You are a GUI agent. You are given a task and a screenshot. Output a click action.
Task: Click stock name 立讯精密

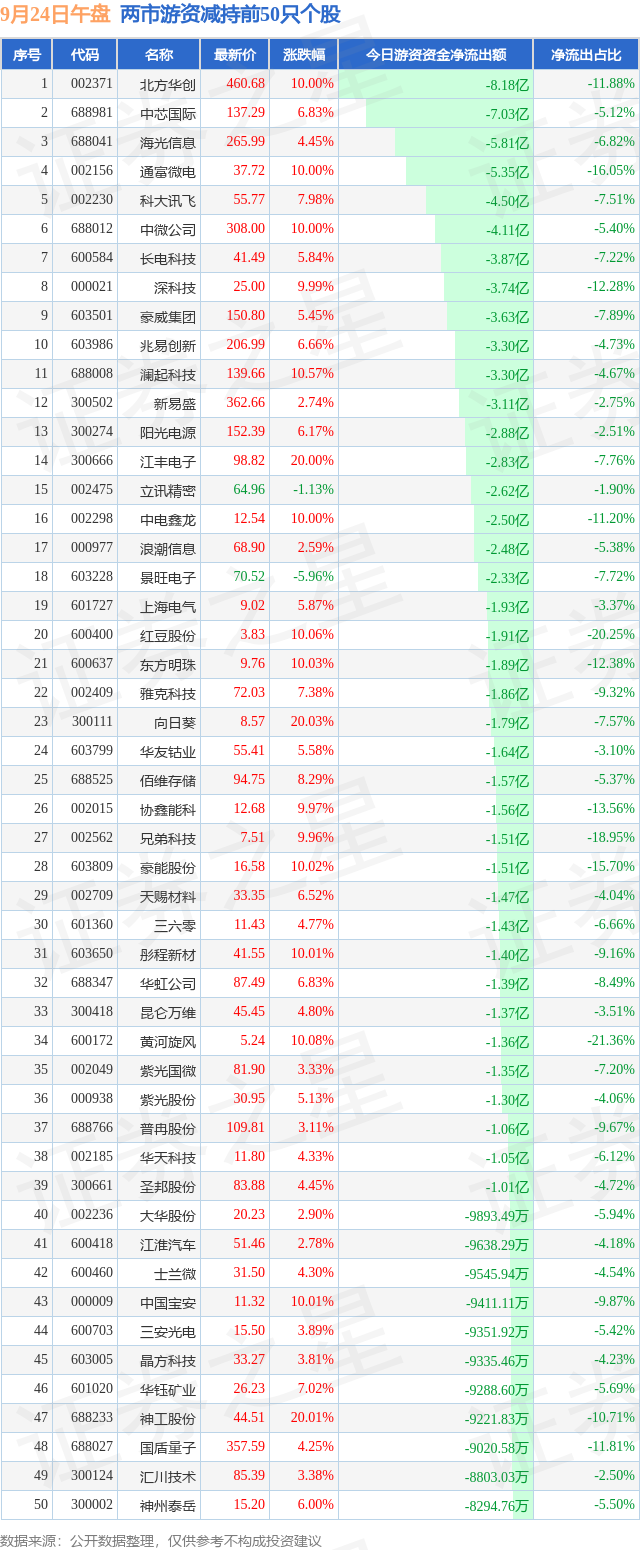click(169, 490)
